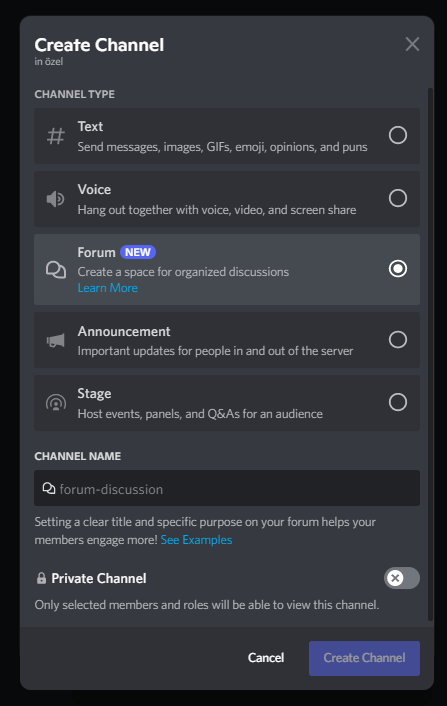Enable the Private Channel toggle

[402, 578]
